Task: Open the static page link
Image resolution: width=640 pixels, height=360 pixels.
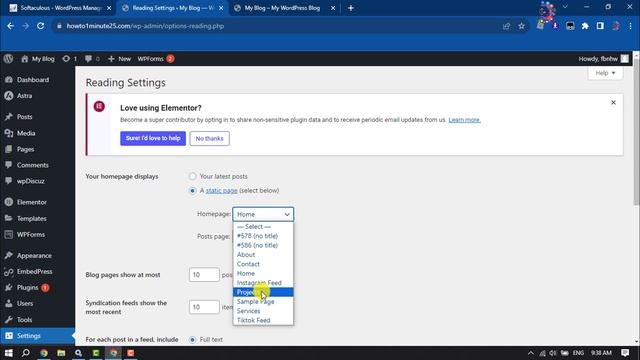Action: 222,191
